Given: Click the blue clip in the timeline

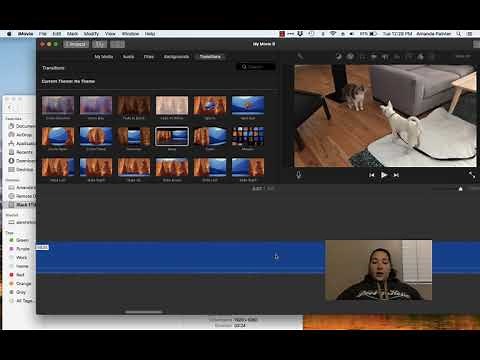Looking at the screenshot, I should (x=180, y=257).
